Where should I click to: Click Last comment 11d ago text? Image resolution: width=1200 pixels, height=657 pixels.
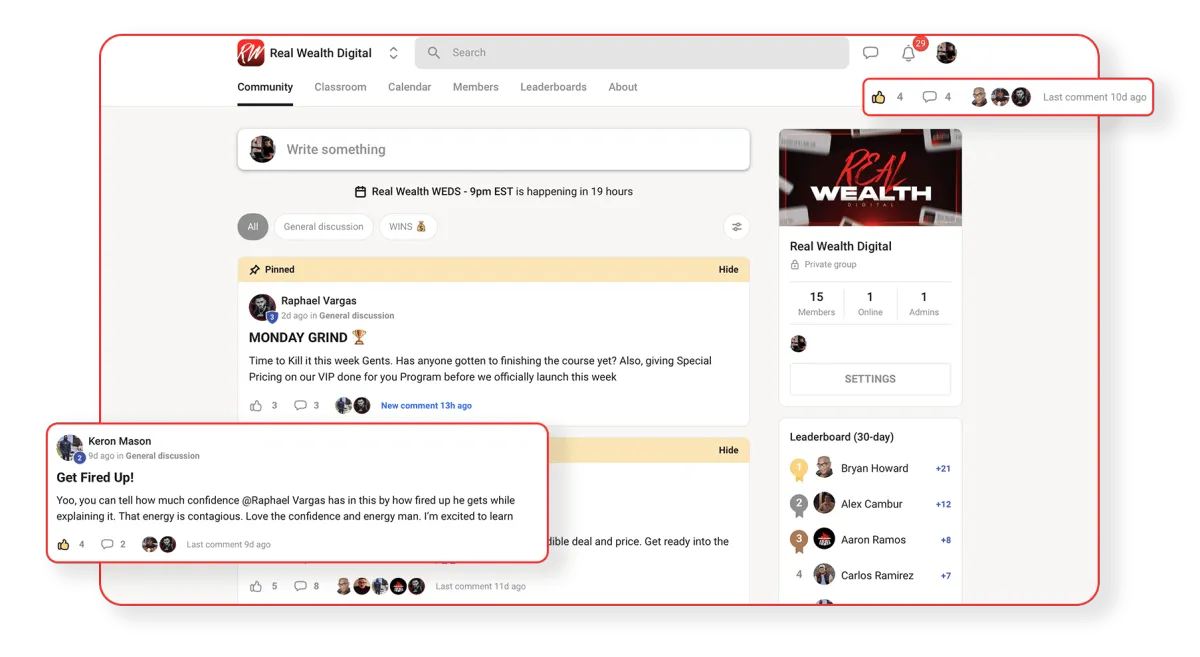pos(480,586)
